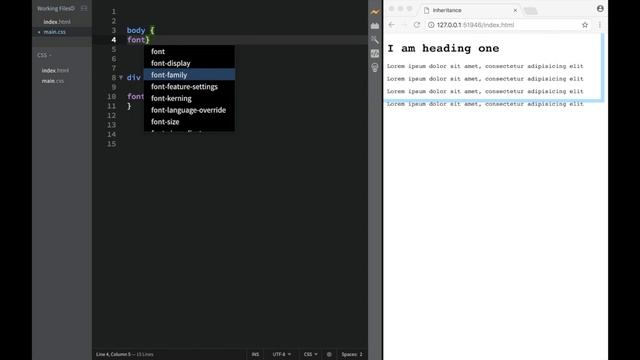The image size is (640, 360).
Task: Choose font-size from the hint list
Action: [x=189, y=122]
